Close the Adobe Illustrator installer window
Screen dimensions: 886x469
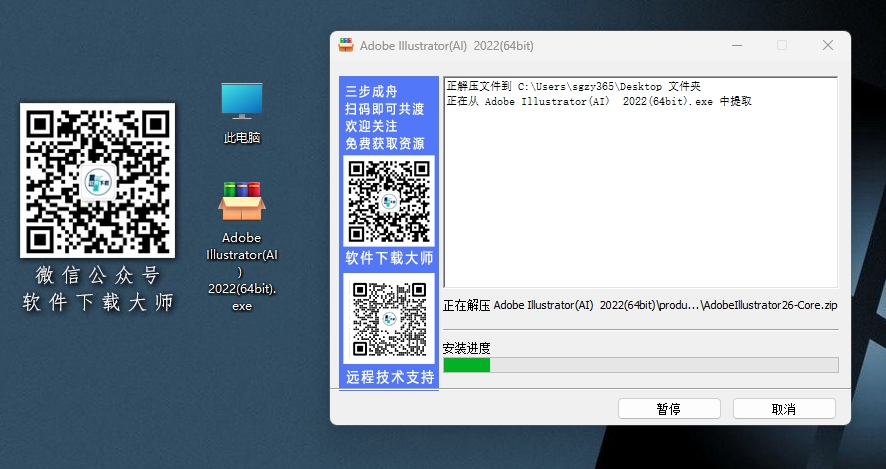coord(828,45)
